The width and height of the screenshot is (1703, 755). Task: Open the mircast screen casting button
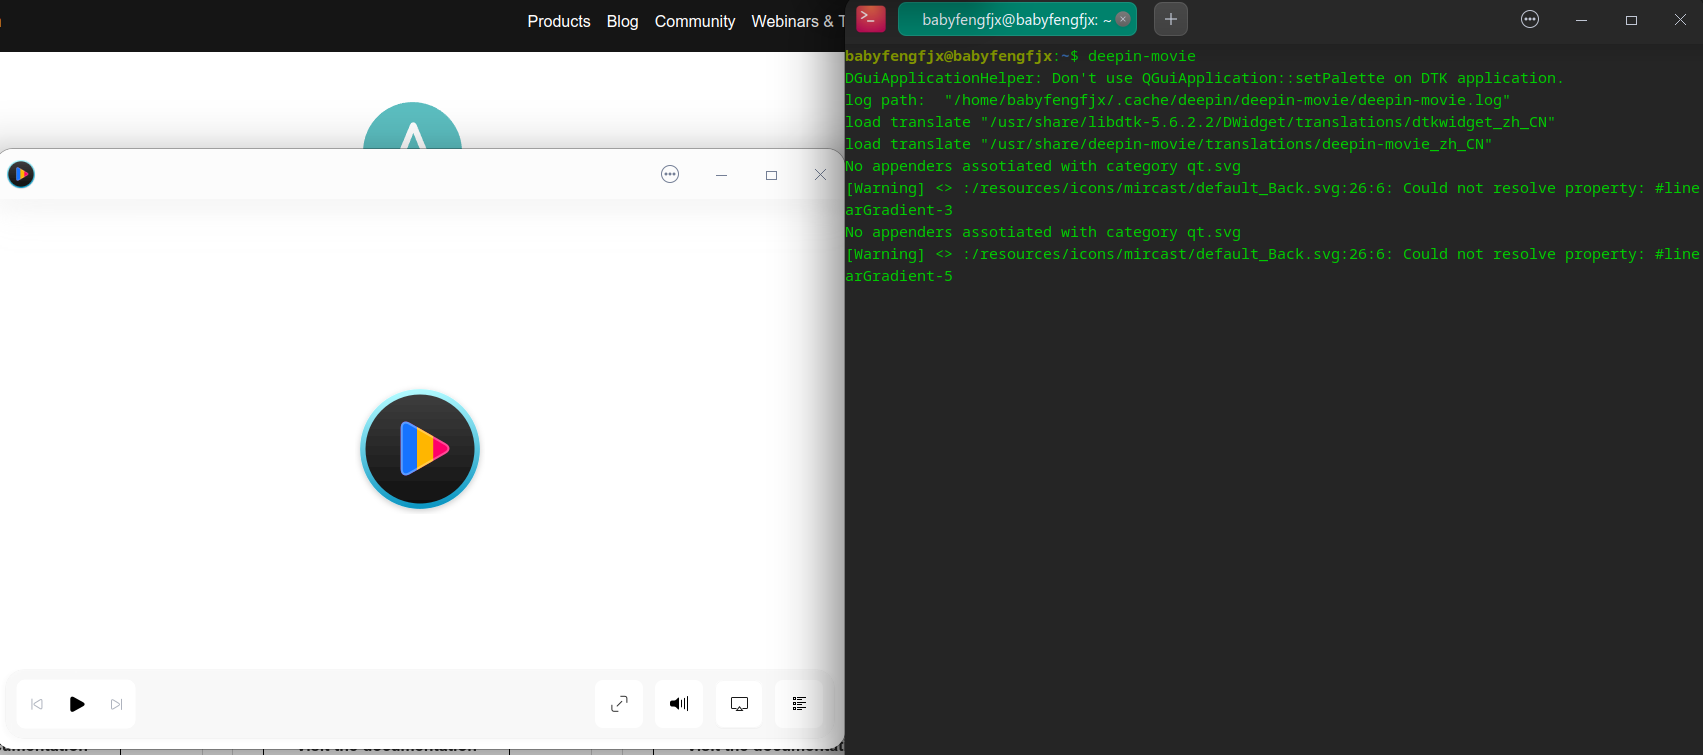click(x=739, y=704)
